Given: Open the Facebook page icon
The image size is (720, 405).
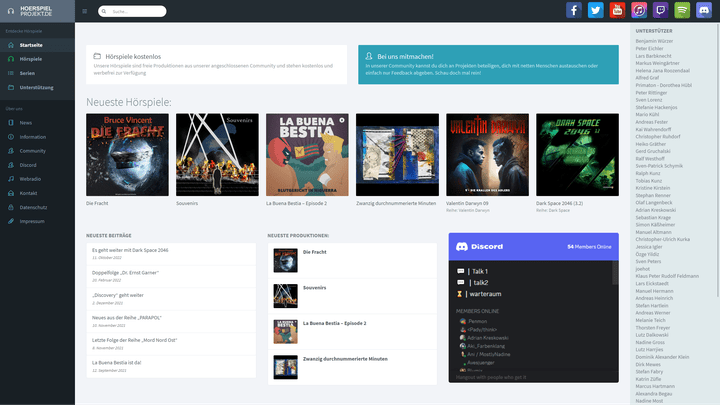Looking at the screenshot, I should 574,10.
